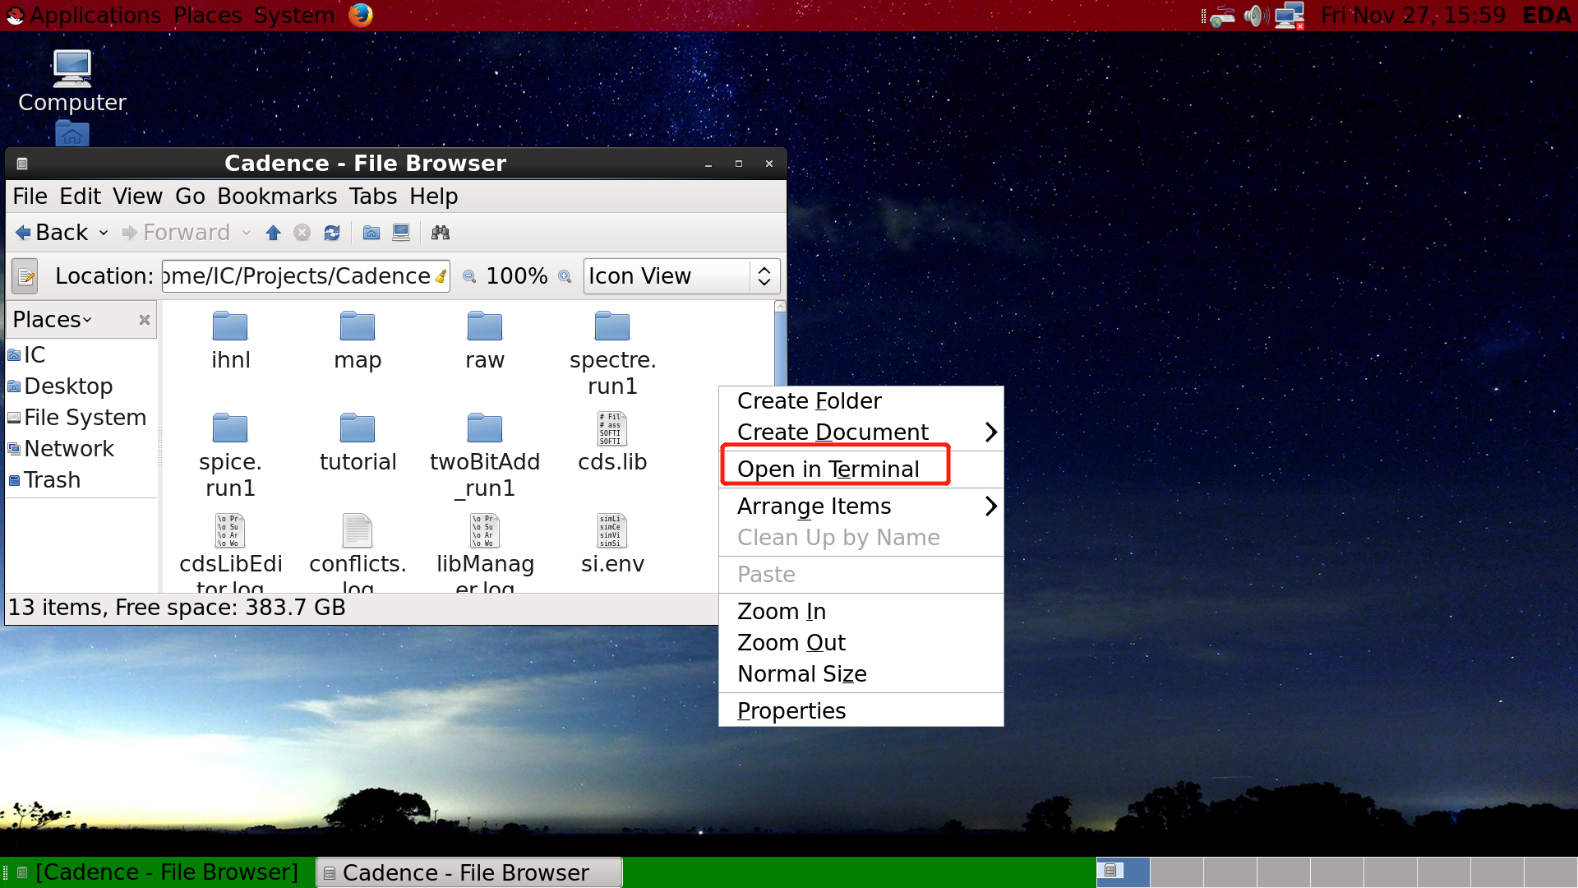Viewport: 1578px width, 888px height.
Task: Click the binoculars search icon
Action: point(440,233)
